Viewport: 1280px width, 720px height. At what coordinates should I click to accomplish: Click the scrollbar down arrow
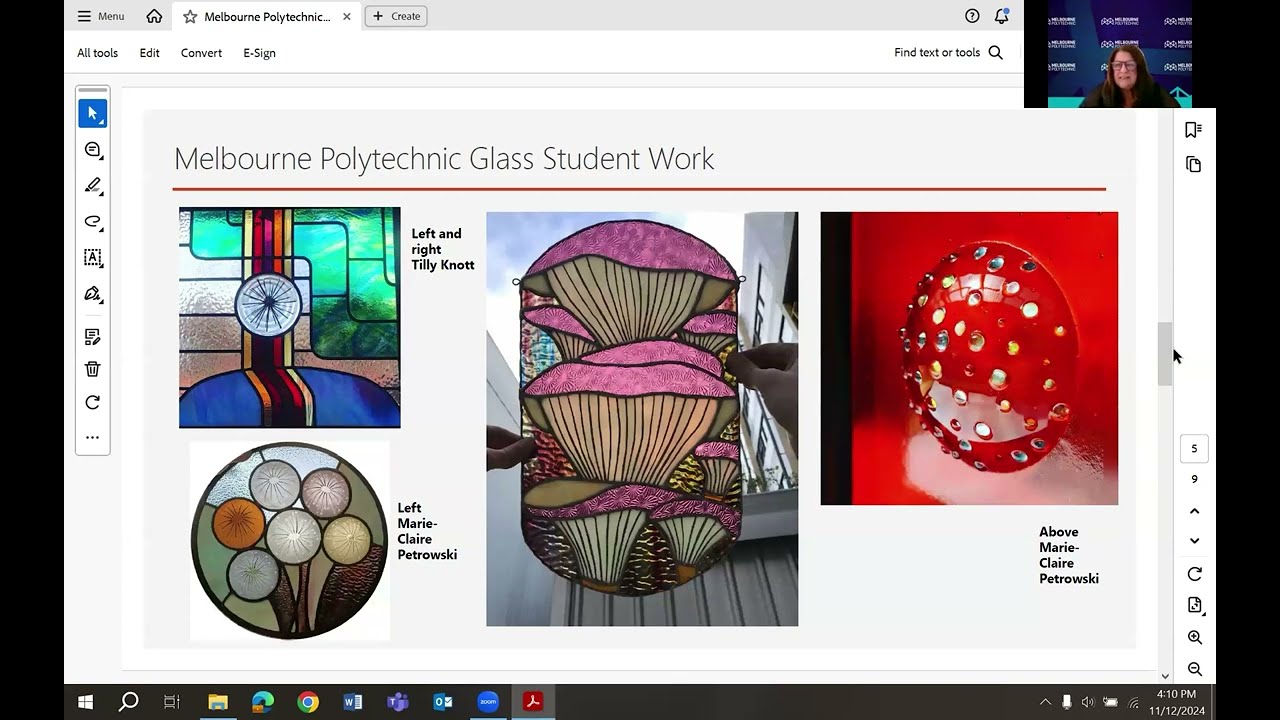pyautogui.click(x=1164, y=677)
